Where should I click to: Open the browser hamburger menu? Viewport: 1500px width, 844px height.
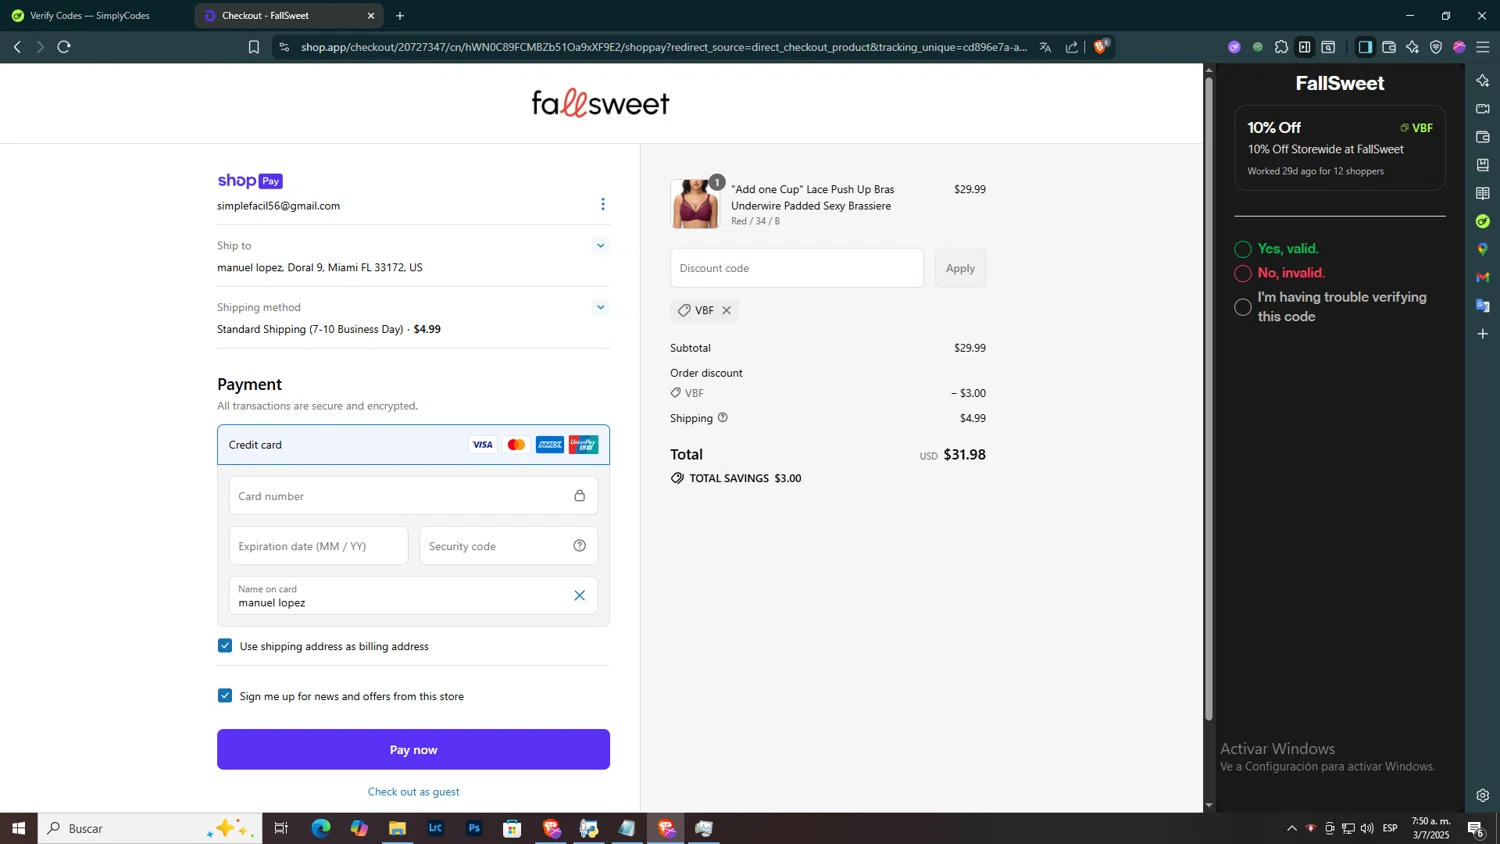1483,47
